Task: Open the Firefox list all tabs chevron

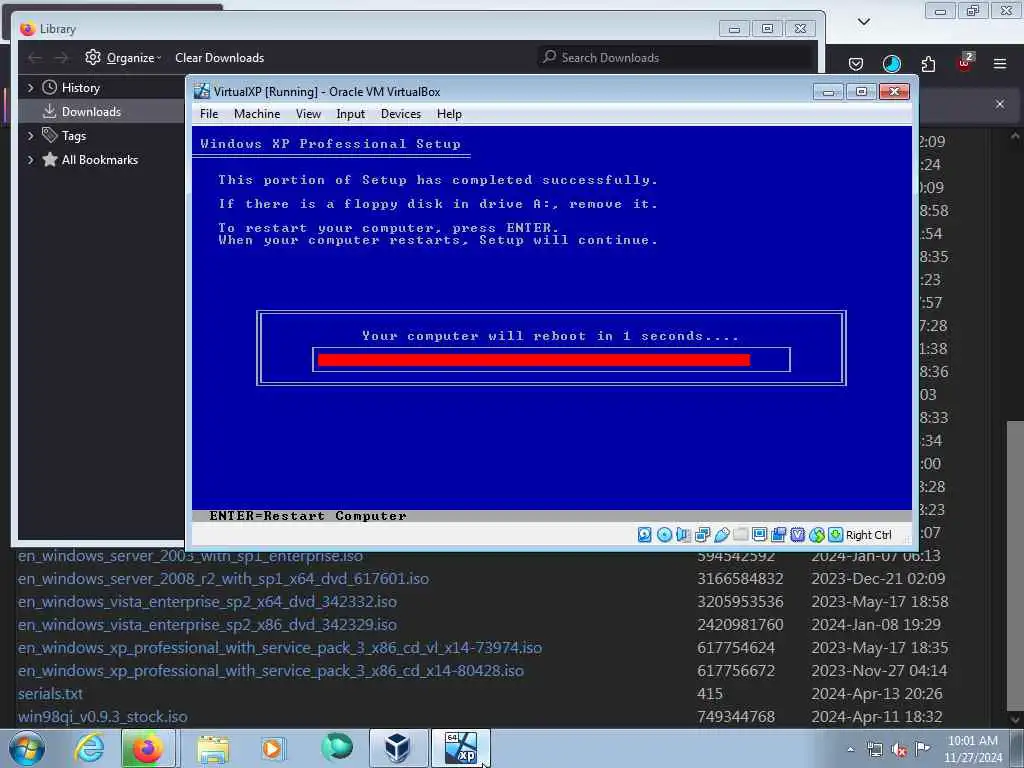Action: 864,22
